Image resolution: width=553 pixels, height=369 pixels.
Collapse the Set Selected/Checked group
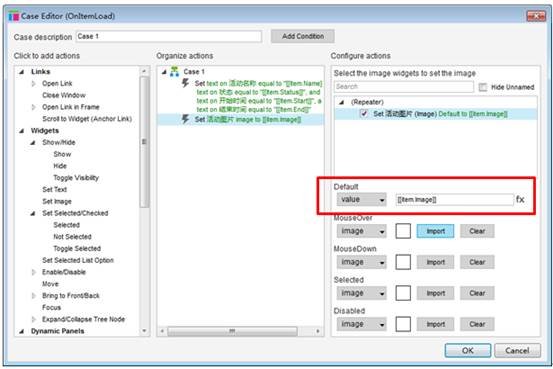tap(33, 213)
